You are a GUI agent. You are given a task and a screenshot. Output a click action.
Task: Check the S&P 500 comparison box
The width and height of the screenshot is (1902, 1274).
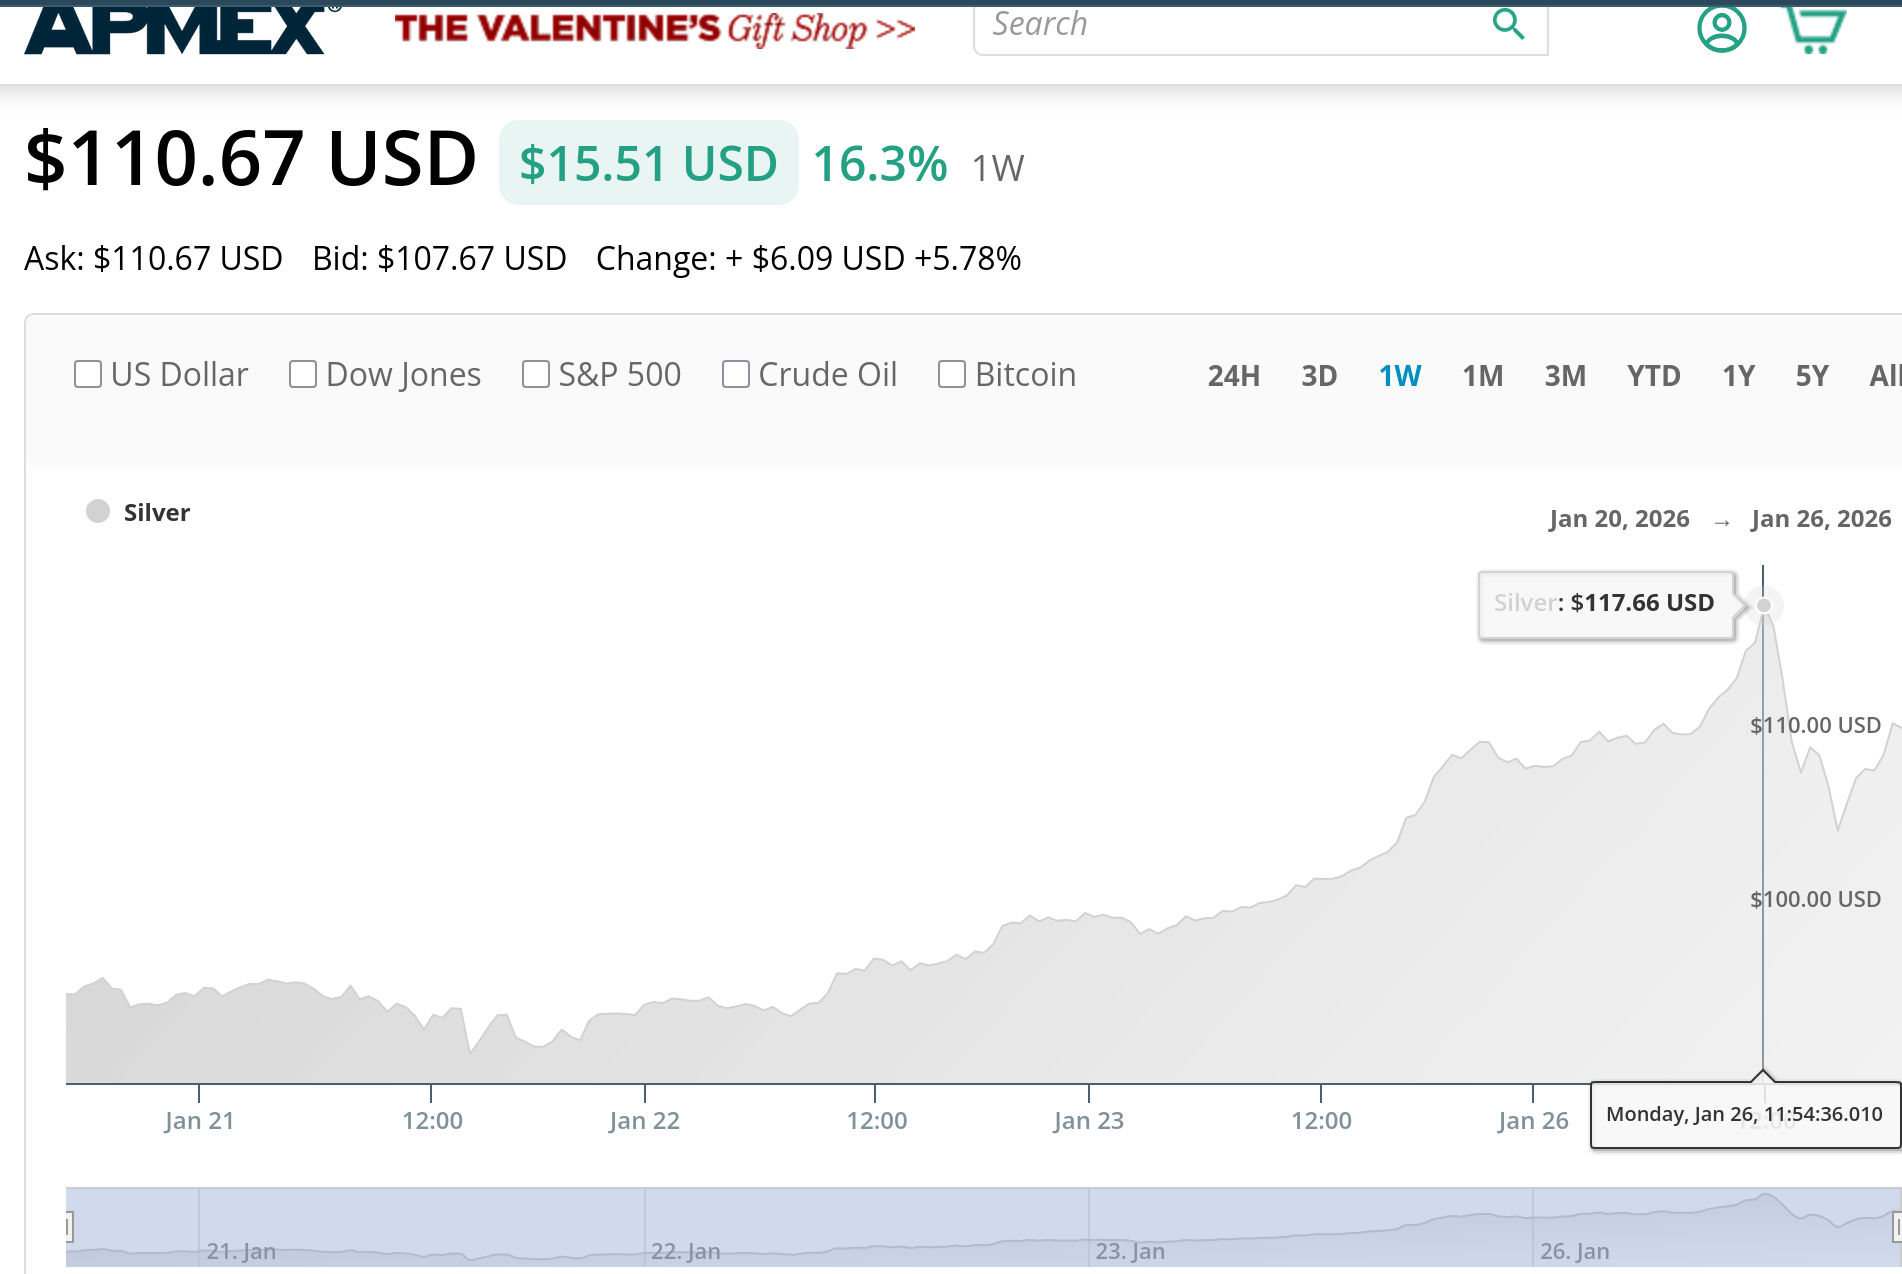coord(536,374)
